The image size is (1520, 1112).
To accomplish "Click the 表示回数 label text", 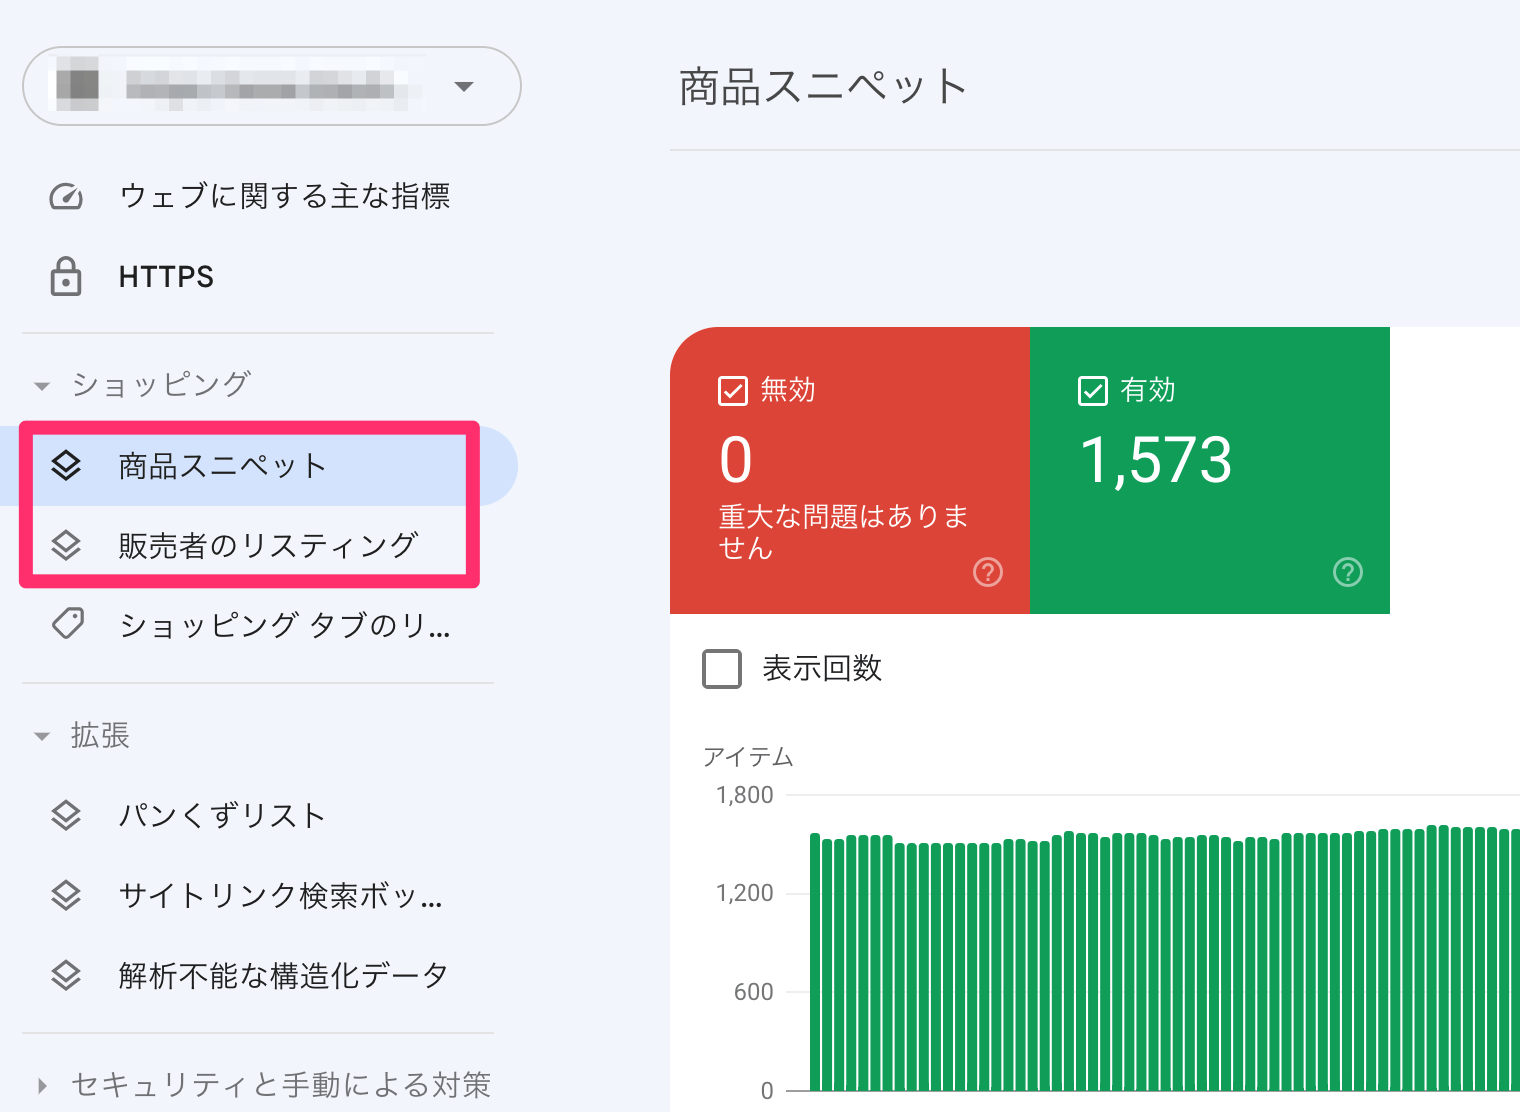I will 822,668.
